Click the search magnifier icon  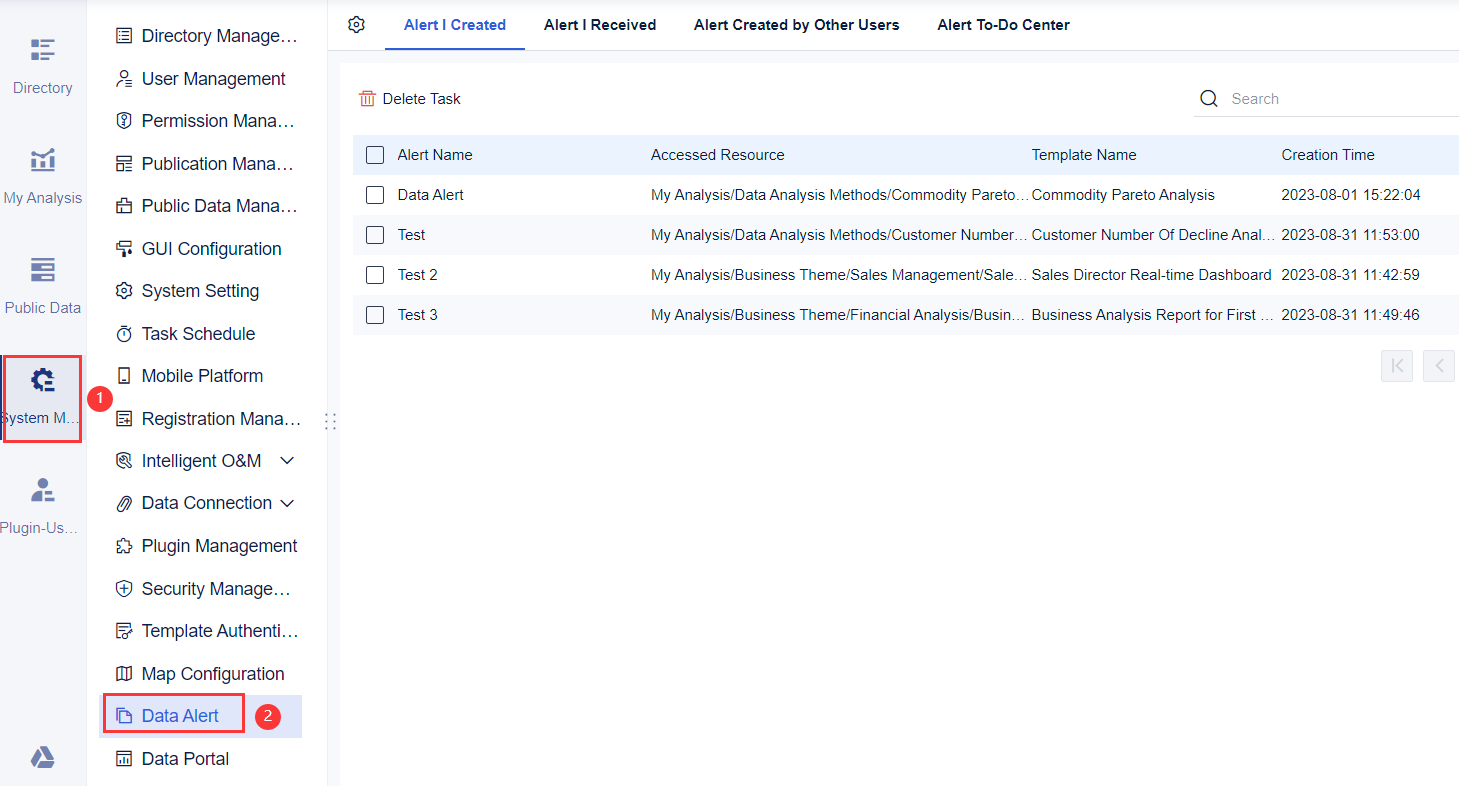[1209, 98]
